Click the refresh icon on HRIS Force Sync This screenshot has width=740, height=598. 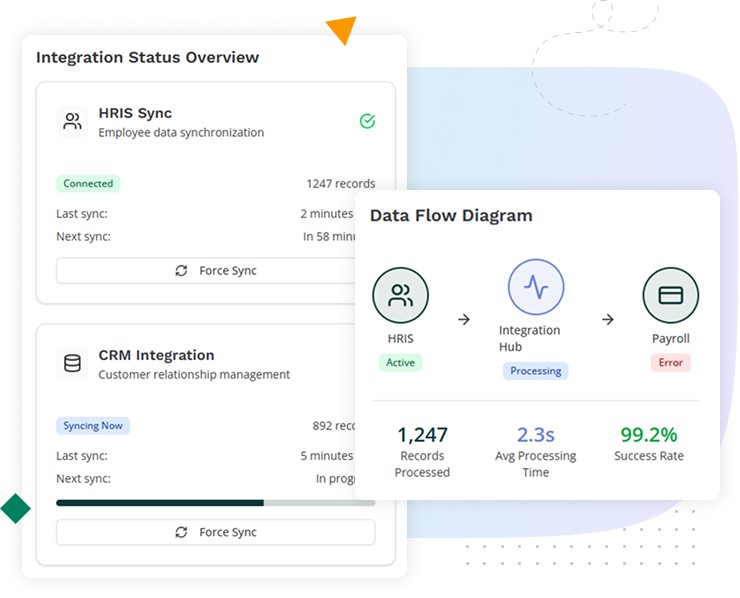181,270
